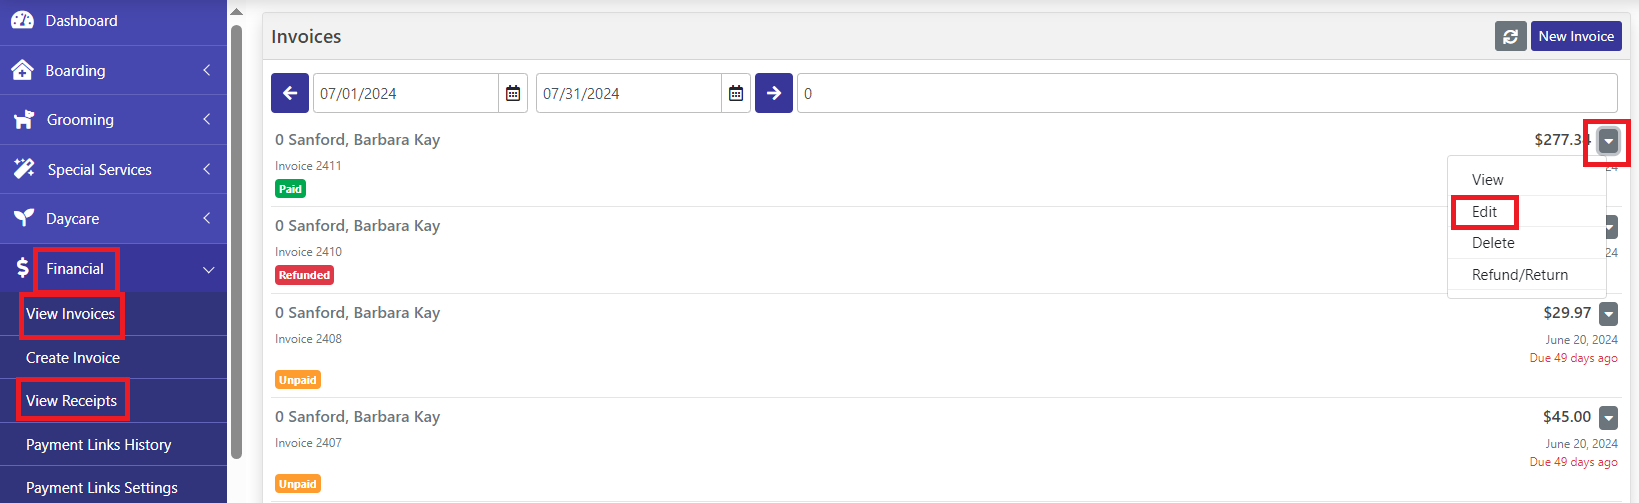
Task: Click the Boarding house icon
Action: coord(22,70)
